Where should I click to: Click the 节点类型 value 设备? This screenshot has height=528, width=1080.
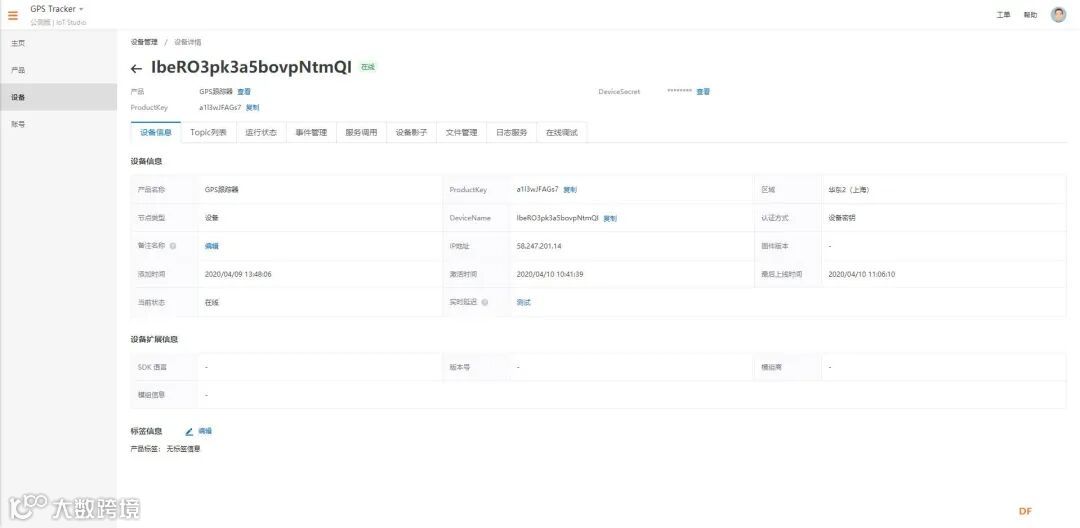pos(211,218)
